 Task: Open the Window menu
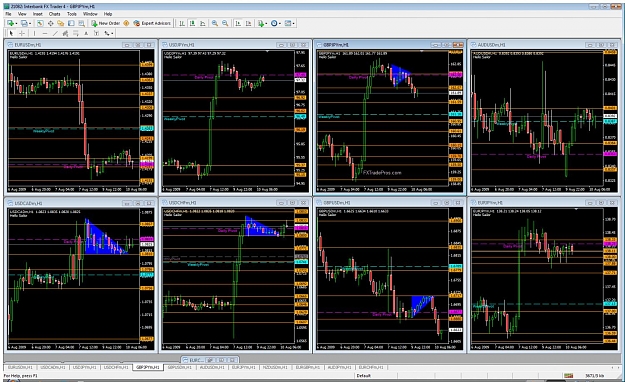click(x=90, y=14)
